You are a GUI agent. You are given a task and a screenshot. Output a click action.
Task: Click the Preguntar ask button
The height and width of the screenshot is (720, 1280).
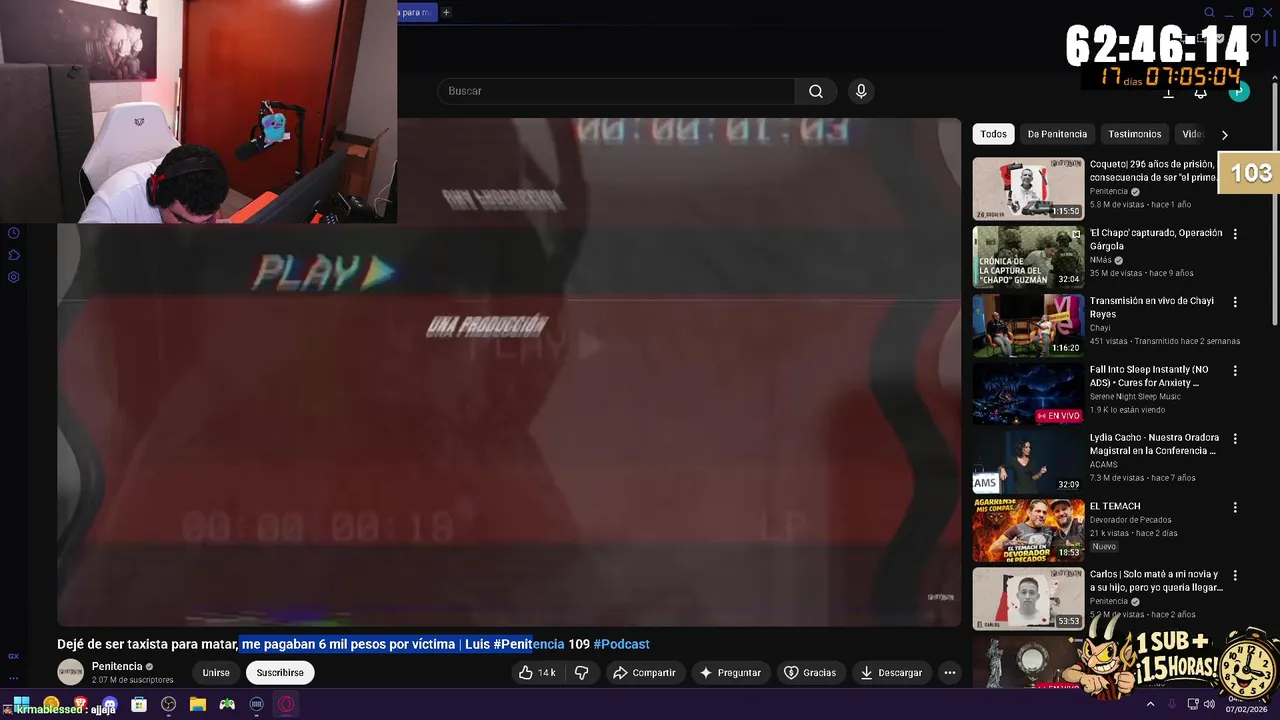730,673
